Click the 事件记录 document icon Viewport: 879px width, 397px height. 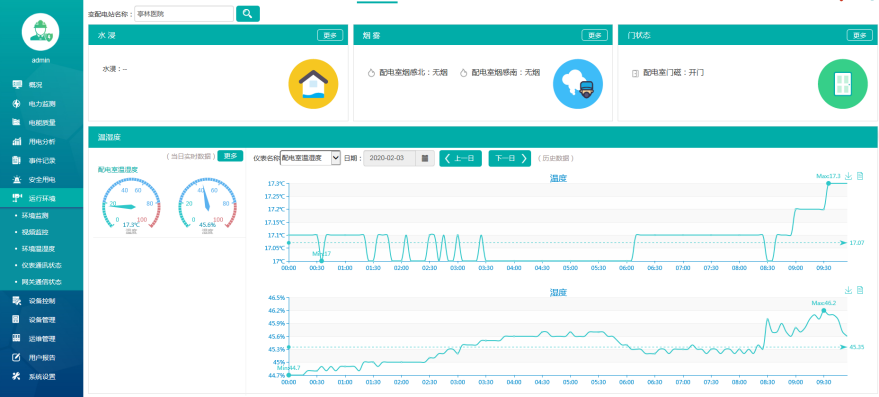17,160
